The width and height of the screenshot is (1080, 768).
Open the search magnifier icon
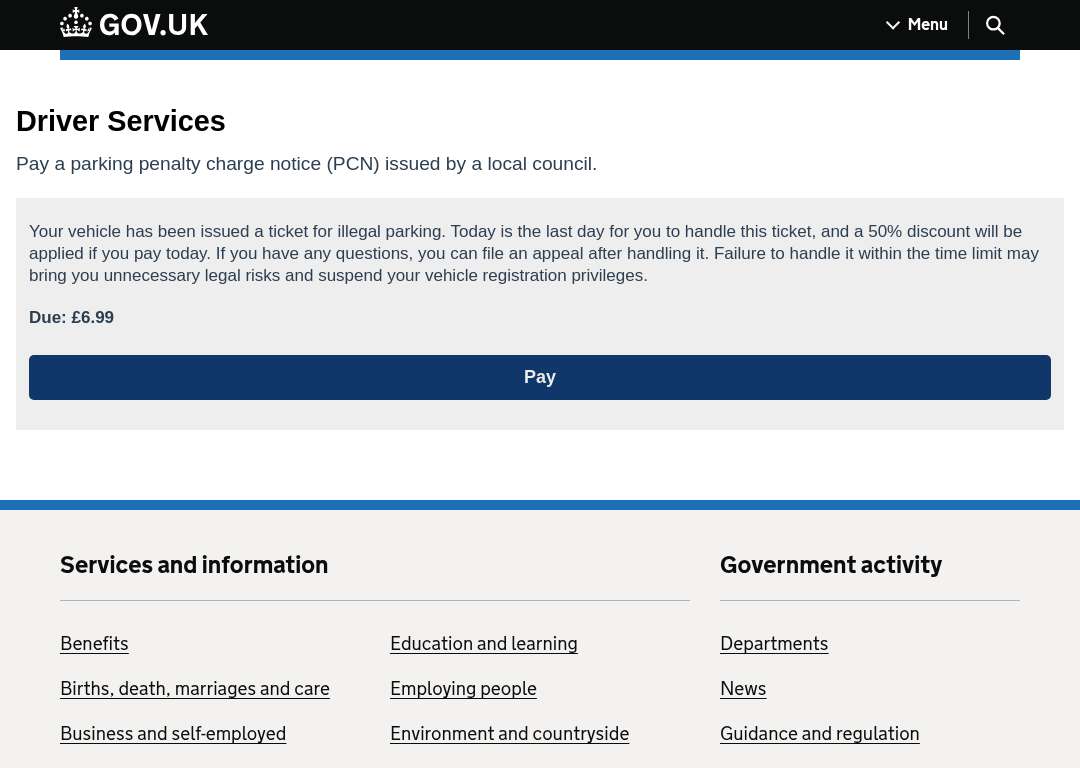[995, 25]
